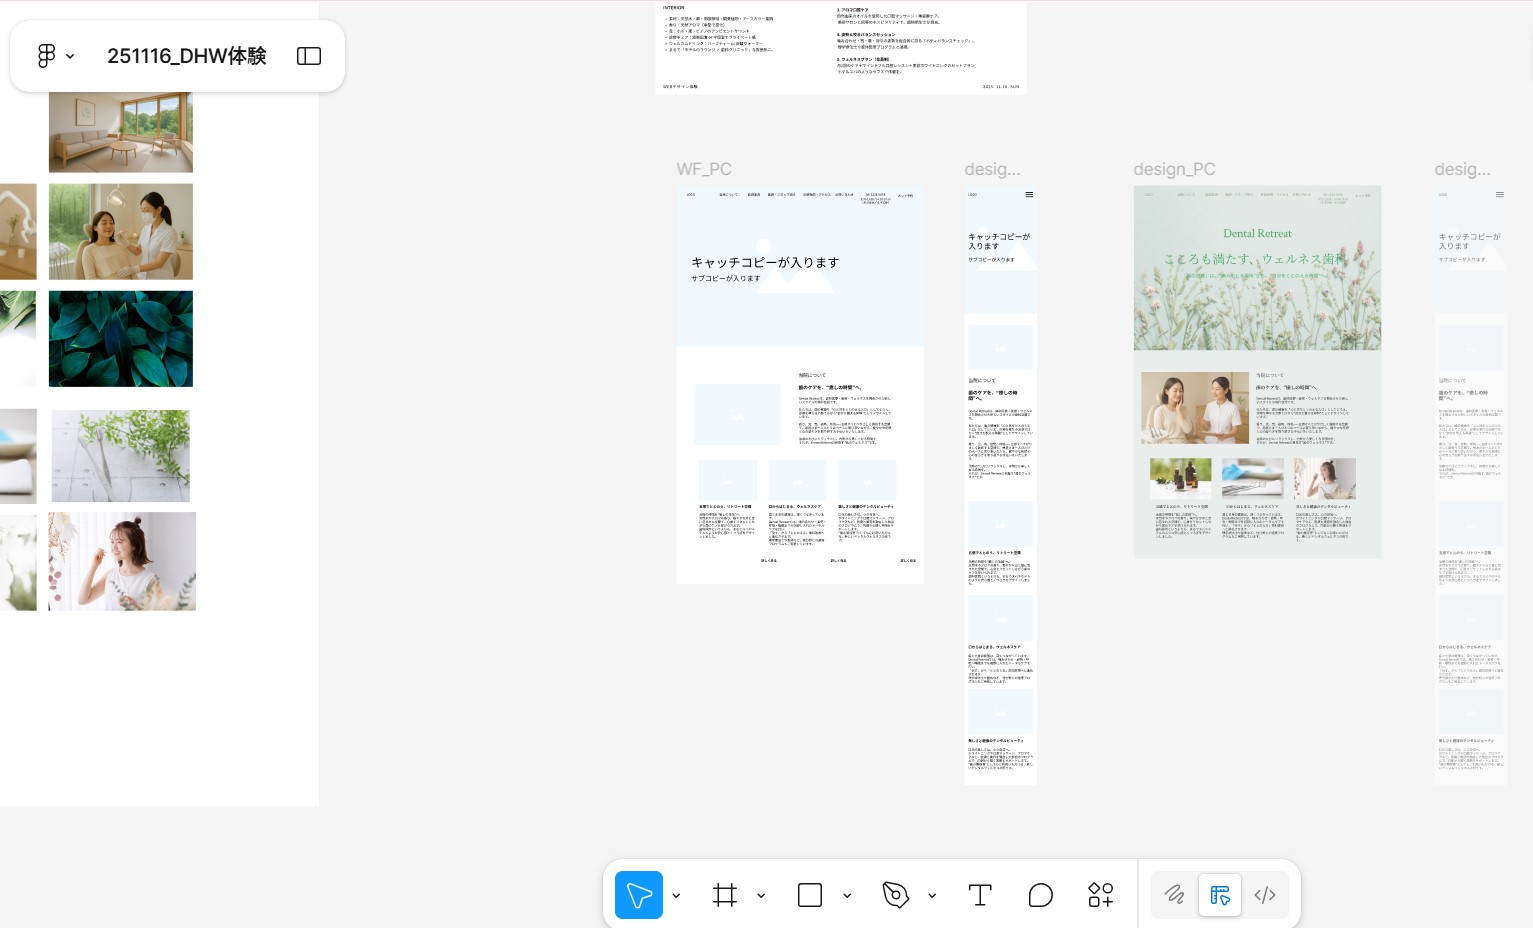Image resolution: width=1533 pixels, height=928 pixels.
Task: Open Figma main menu logo
Action: click(47, 56)
